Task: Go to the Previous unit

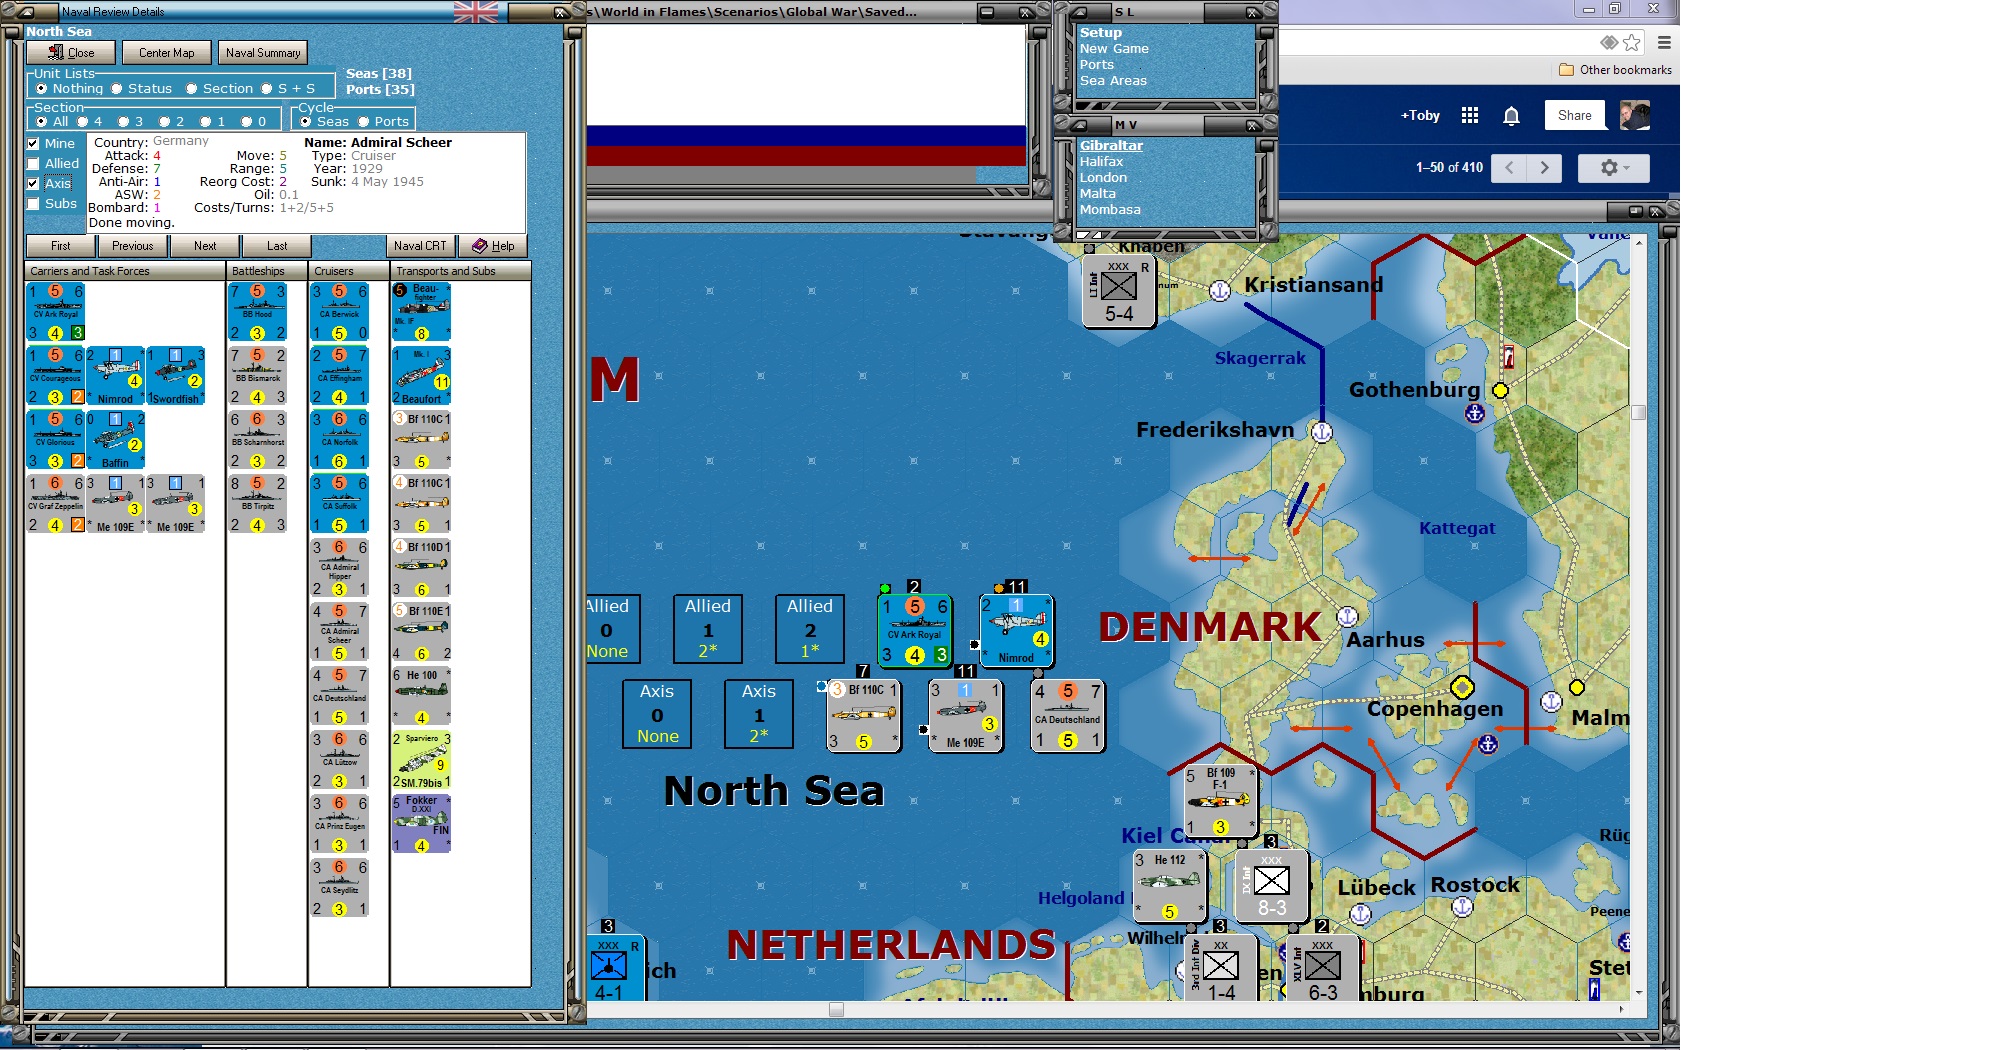Action: tap(133, 246)
